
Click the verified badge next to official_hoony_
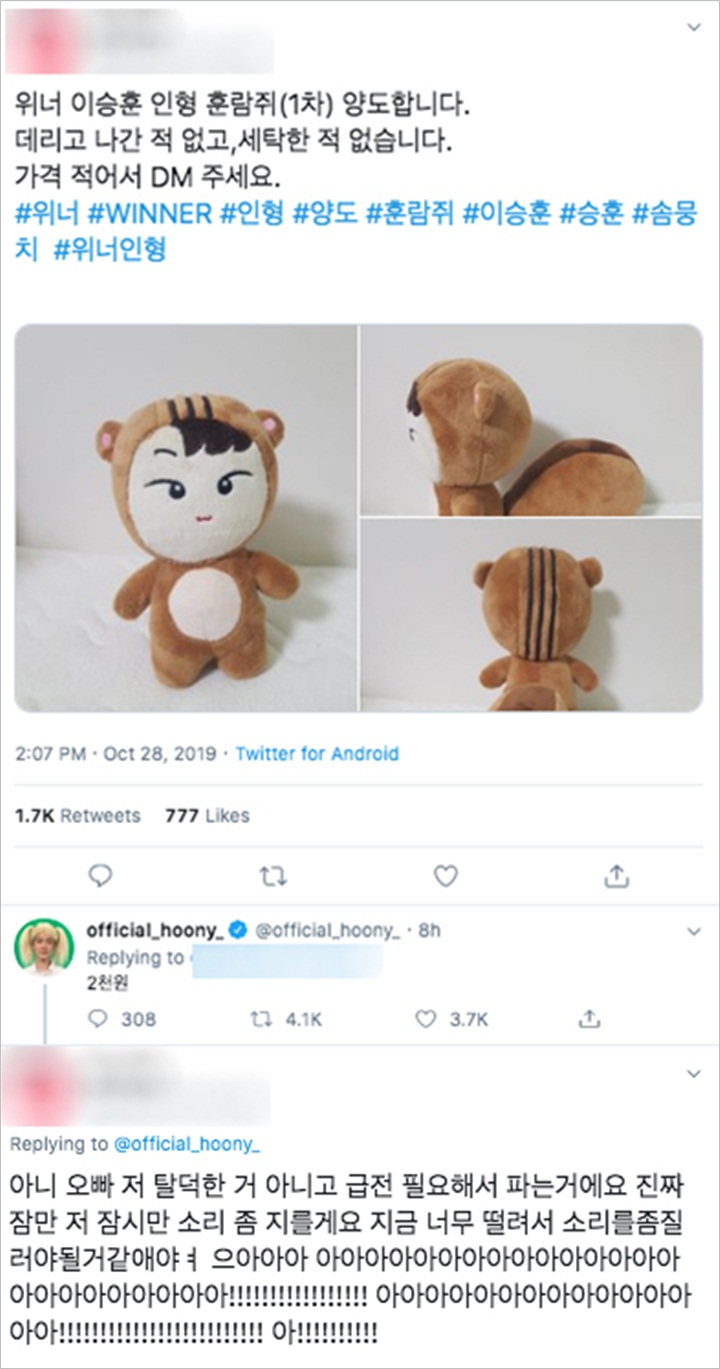tap(237, 927)
